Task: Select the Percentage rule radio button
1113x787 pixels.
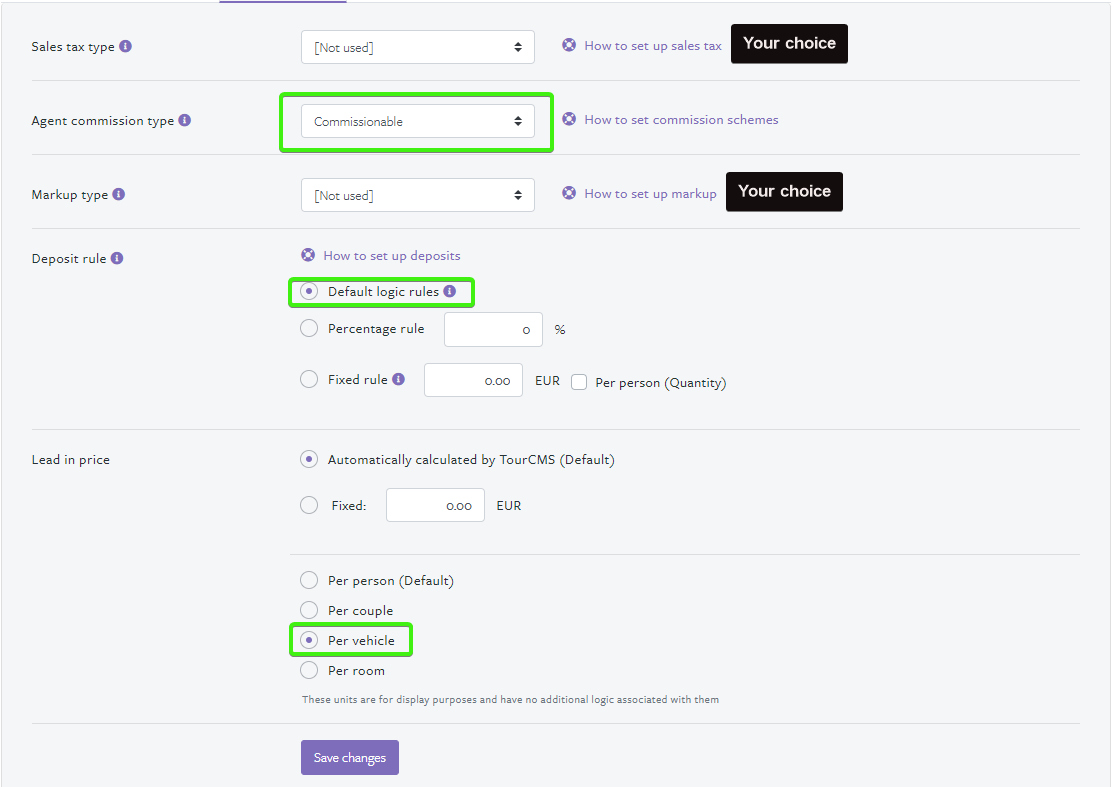Action: coord(309,328)
